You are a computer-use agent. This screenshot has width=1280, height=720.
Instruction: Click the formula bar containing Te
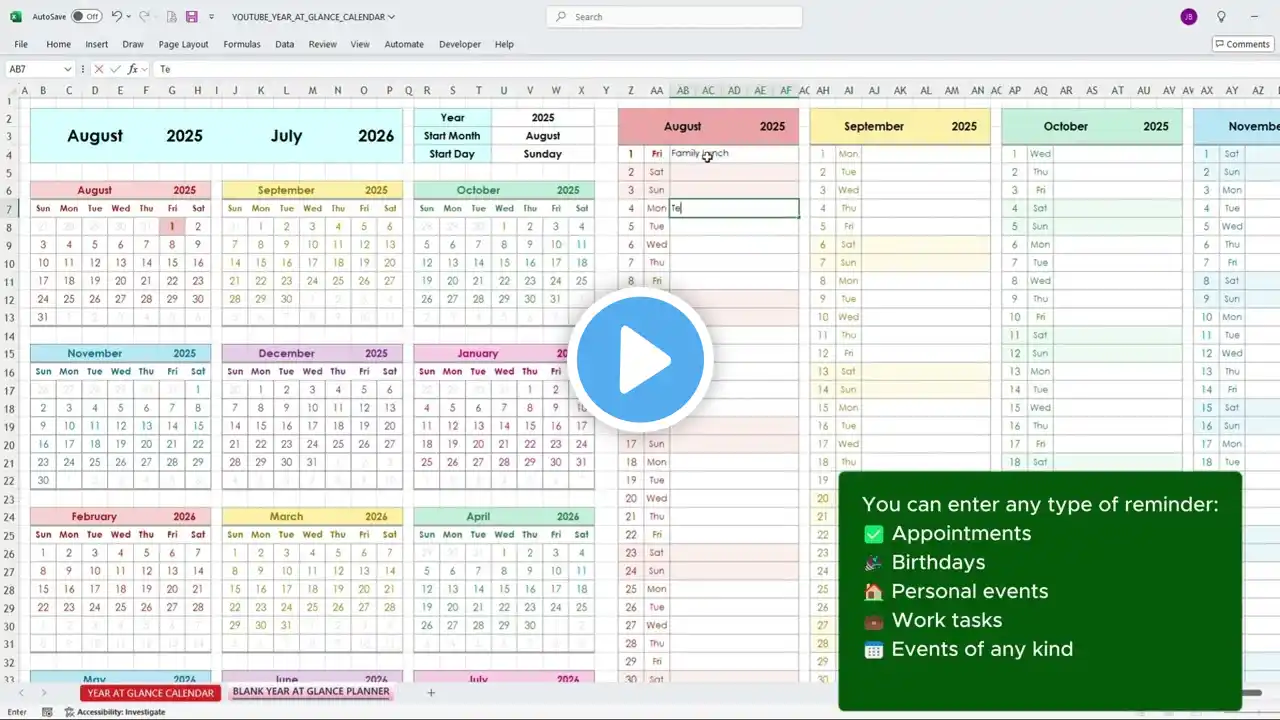pyautogui.click(x=715, y=69)
